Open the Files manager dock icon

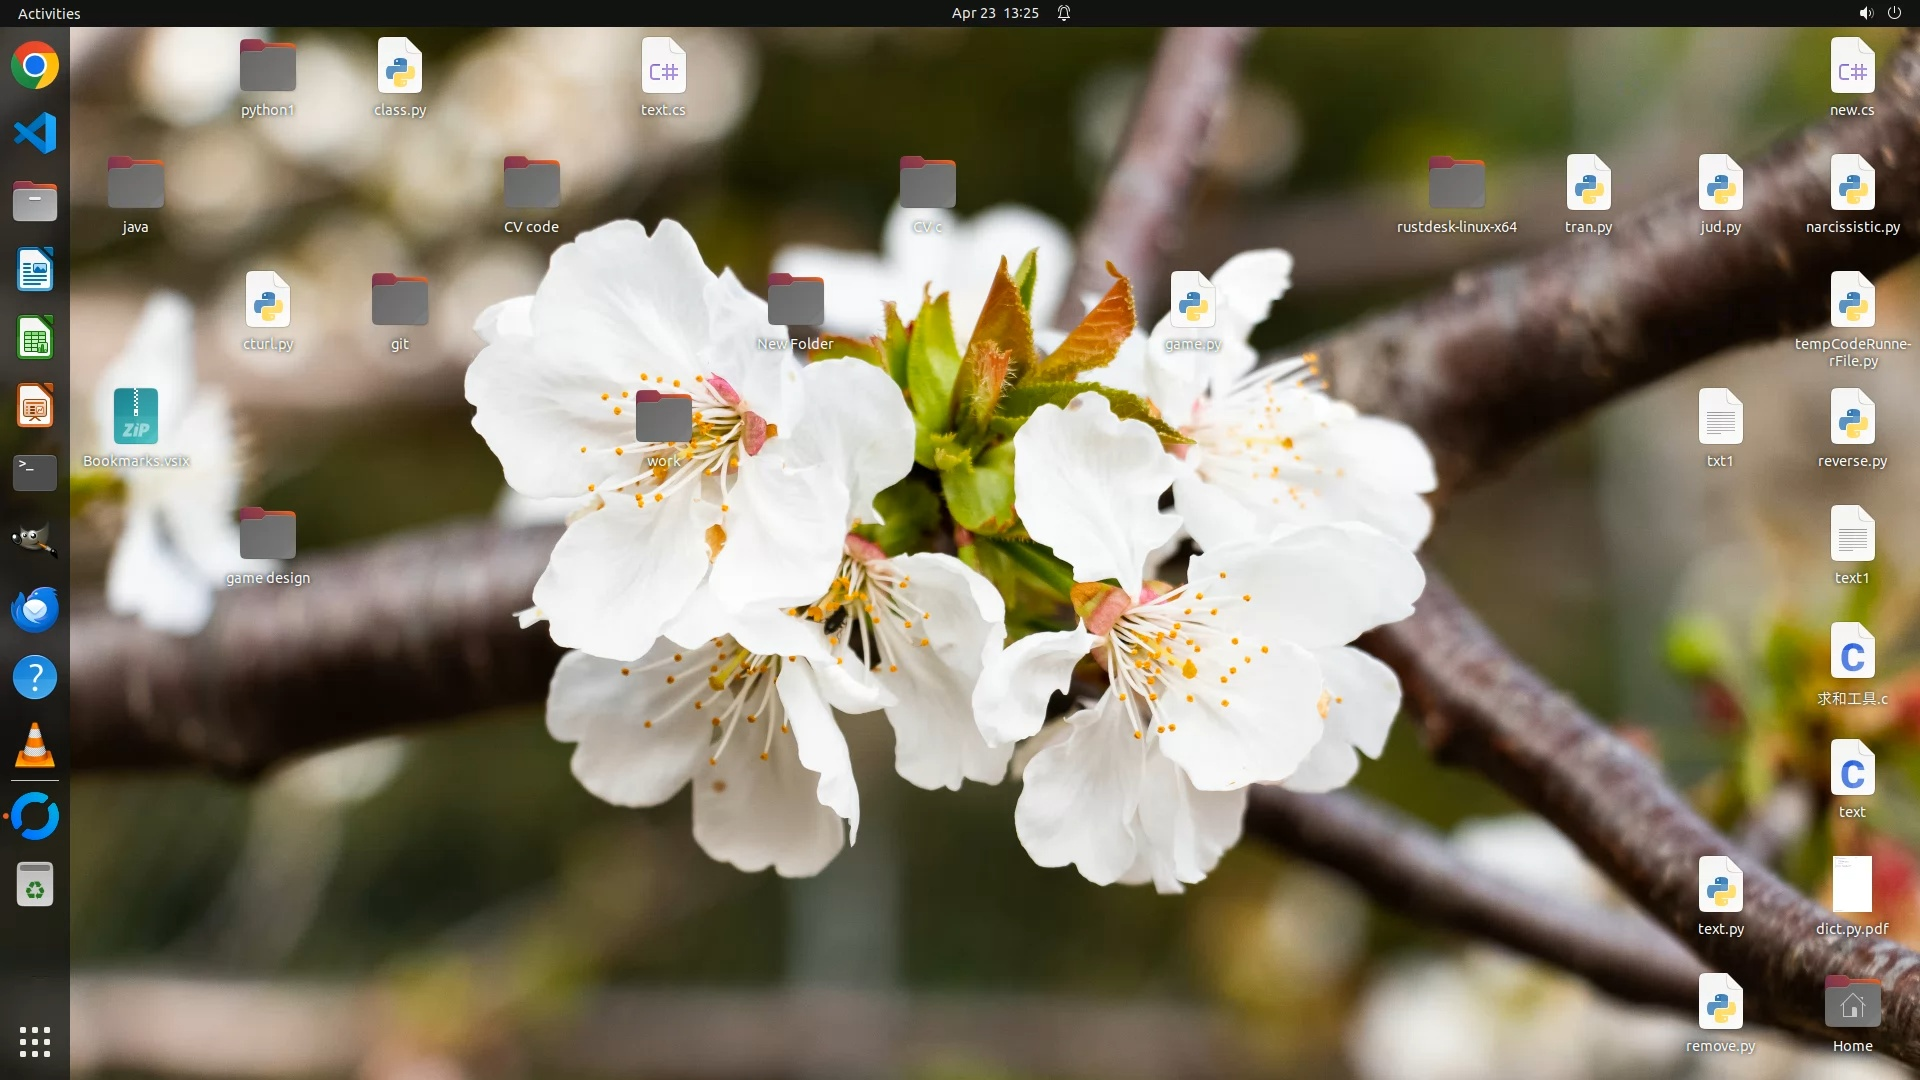(x=35, y=202)
